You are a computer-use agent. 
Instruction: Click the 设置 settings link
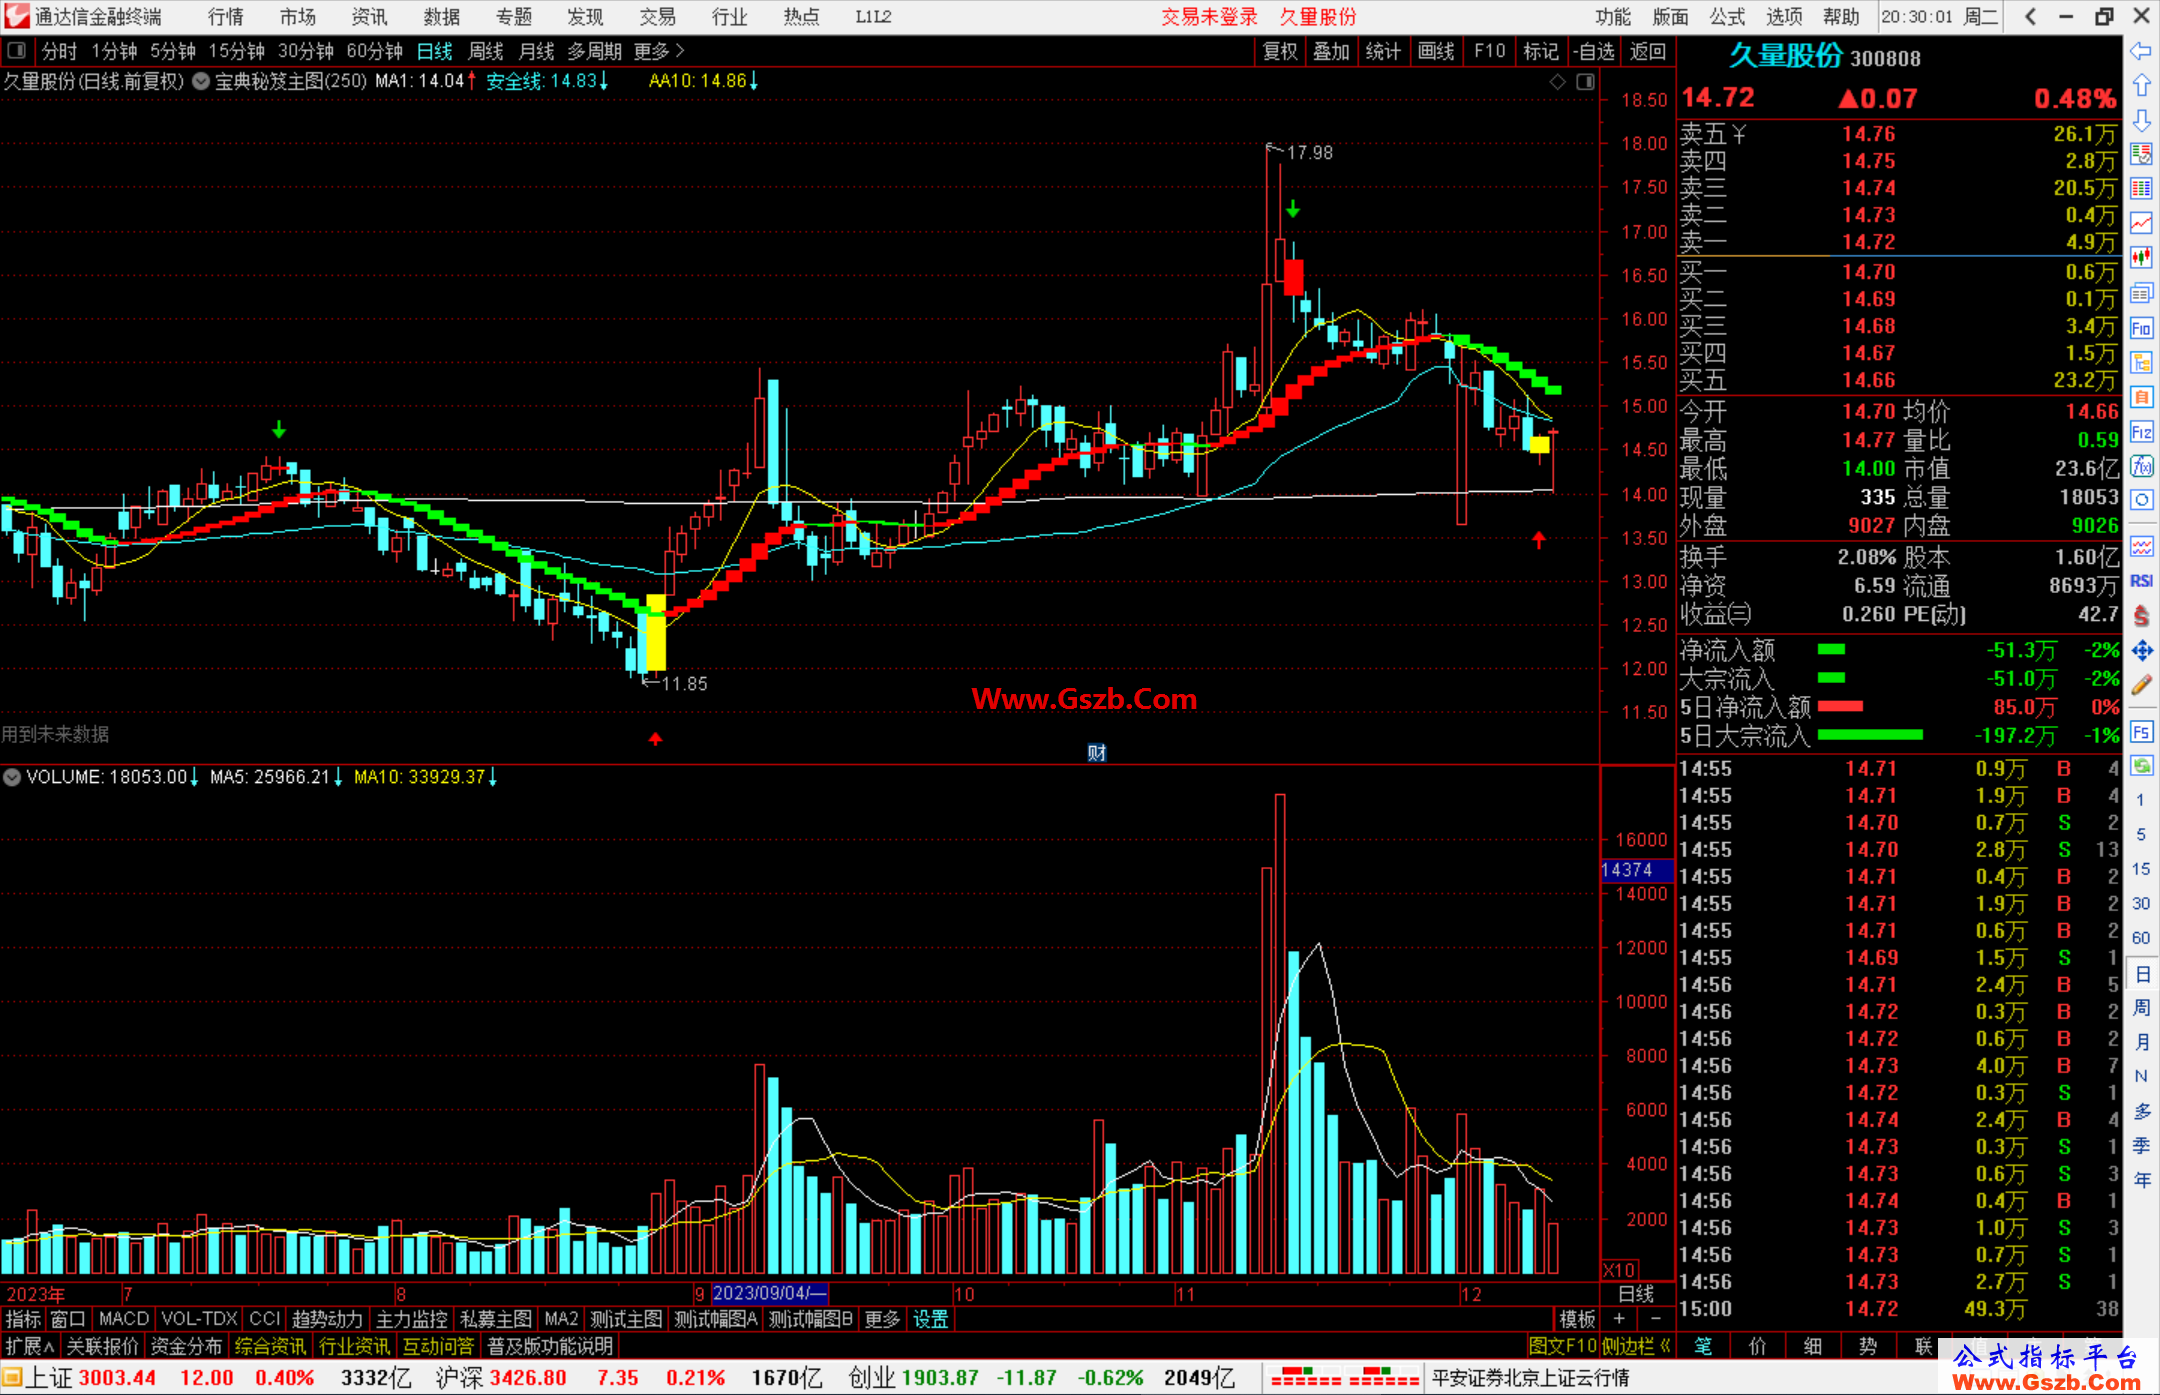930,1319
